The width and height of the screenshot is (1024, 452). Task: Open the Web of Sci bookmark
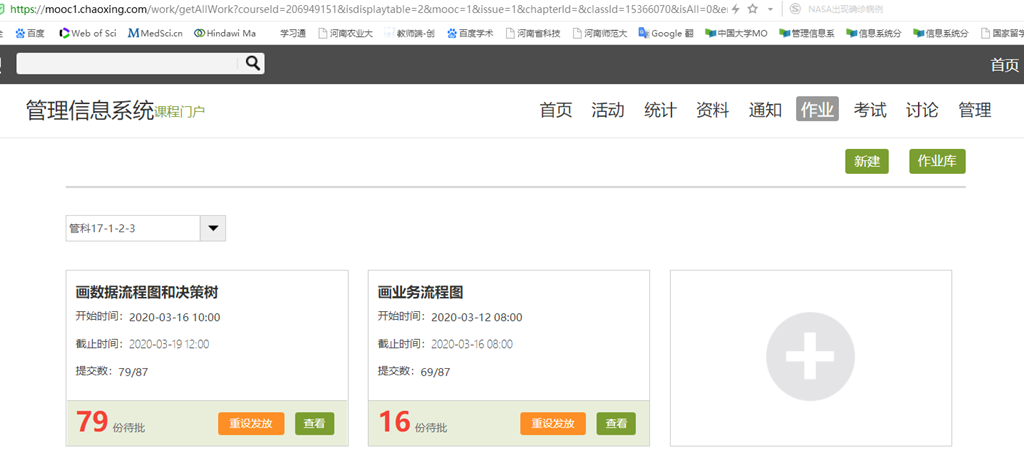pos(88,33)
